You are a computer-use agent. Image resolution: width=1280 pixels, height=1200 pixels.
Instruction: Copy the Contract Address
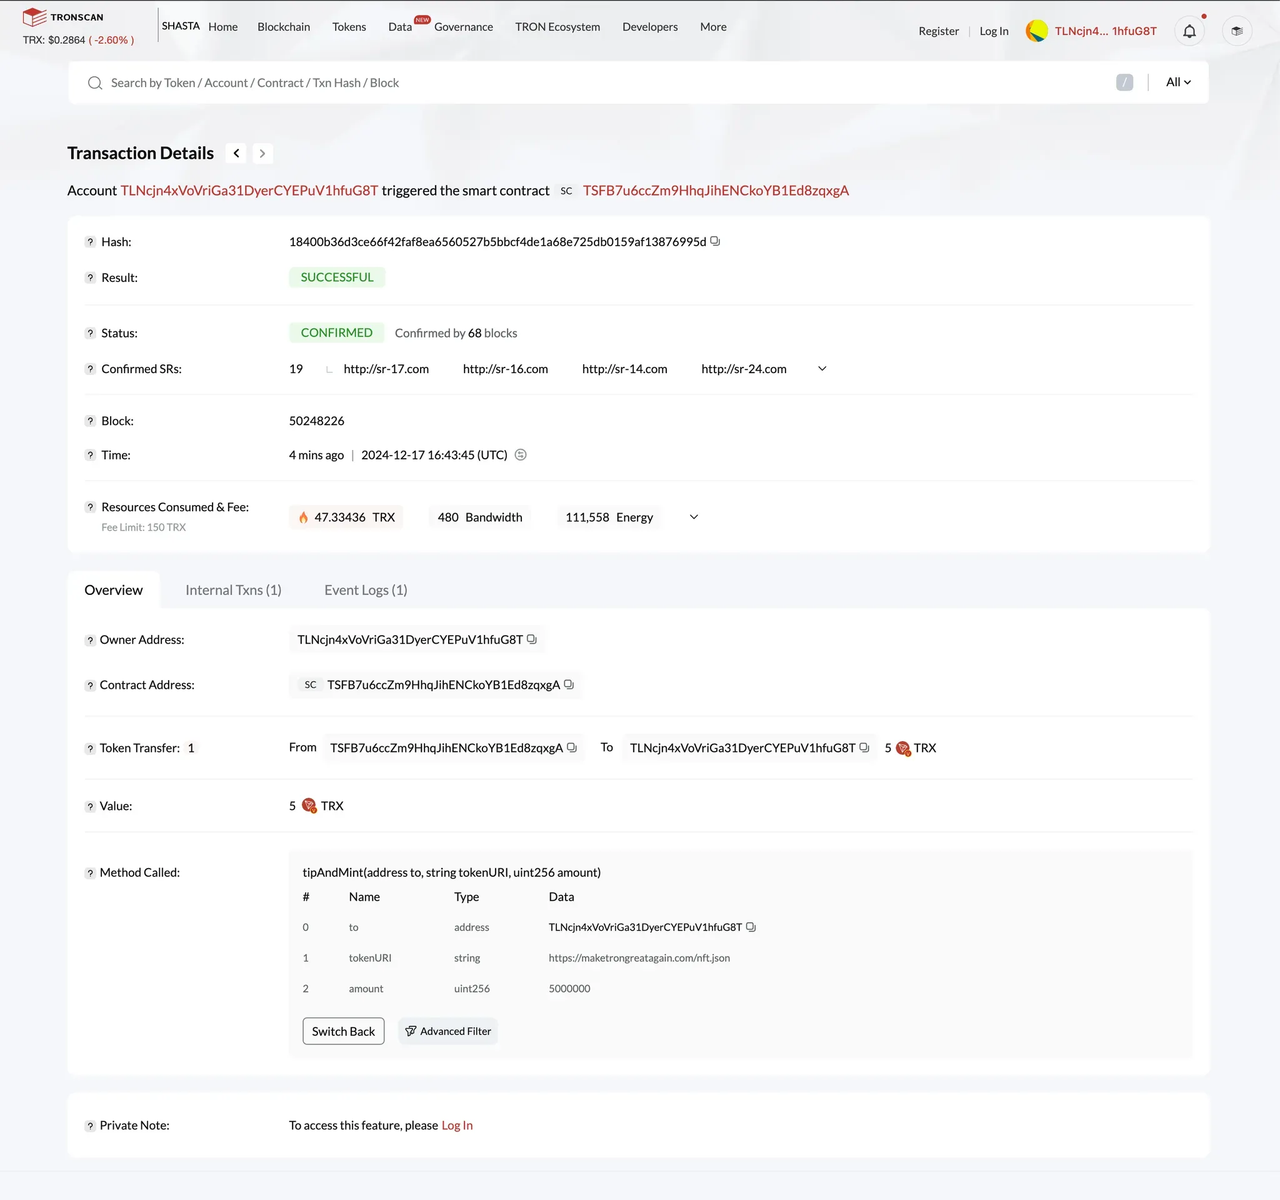[x=569, y=684]
